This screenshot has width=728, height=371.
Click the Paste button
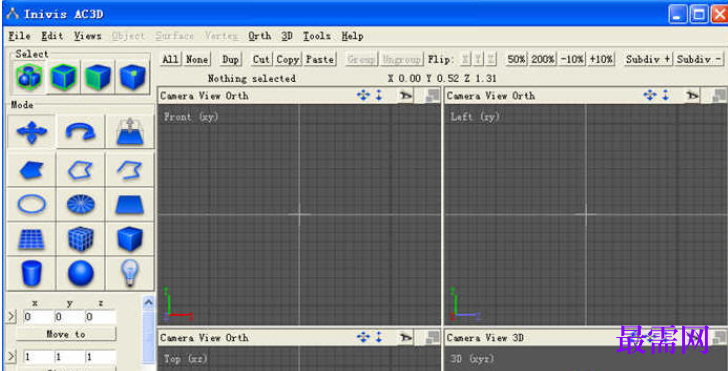(x=319, y=59)
